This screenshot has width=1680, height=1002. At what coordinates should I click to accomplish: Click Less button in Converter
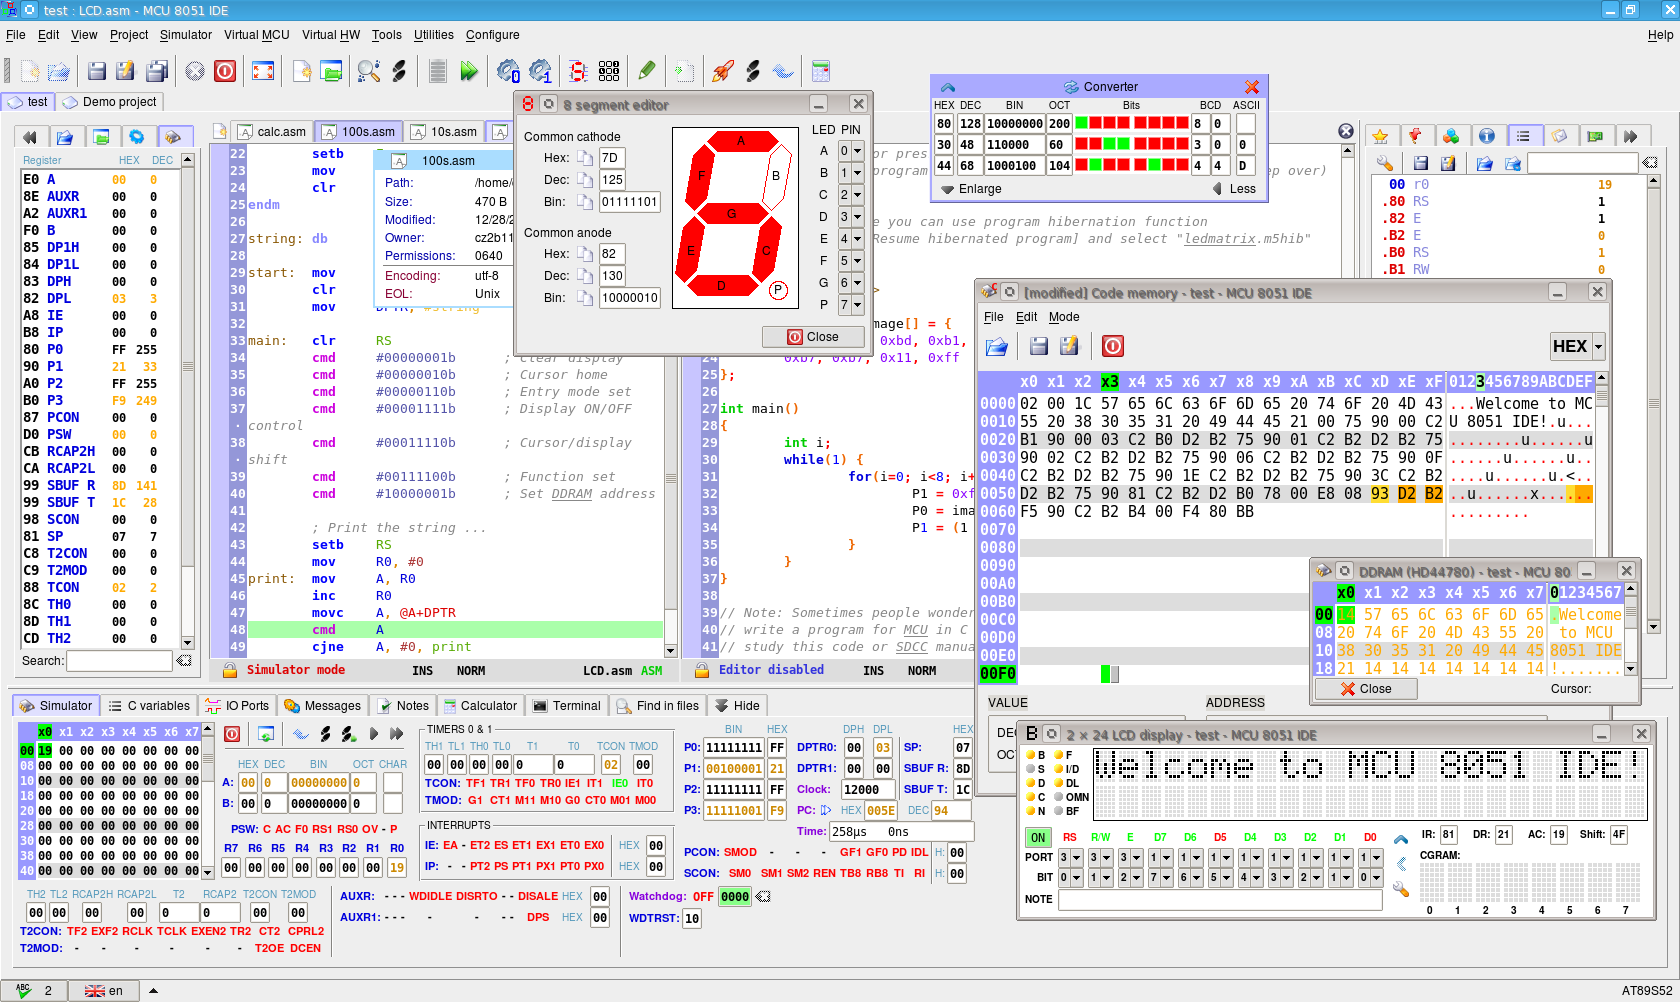click(1234, 189)
